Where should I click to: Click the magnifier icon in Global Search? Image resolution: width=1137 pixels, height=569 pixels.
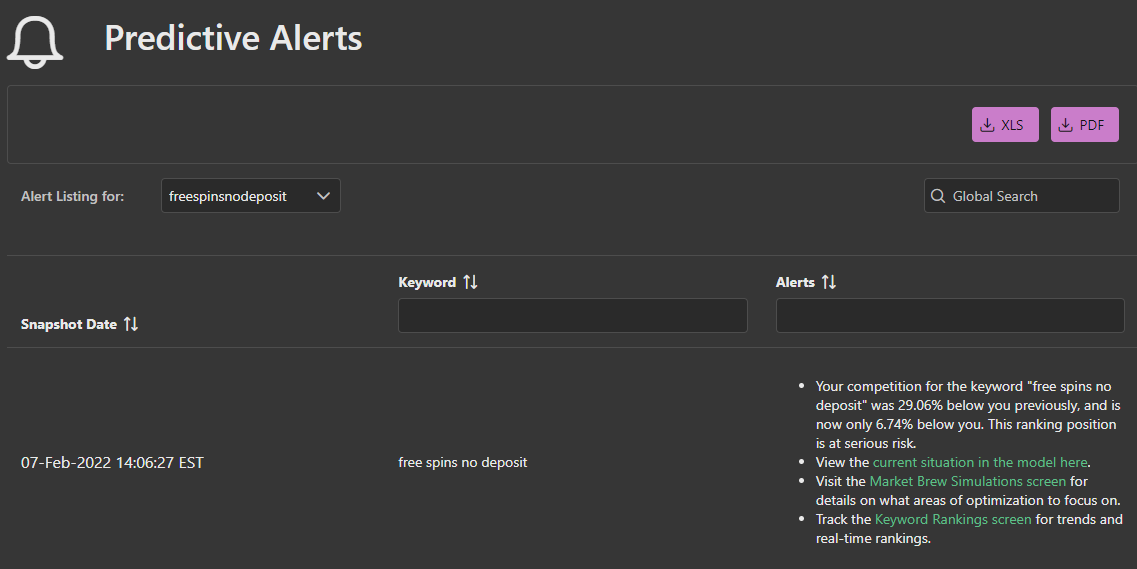click(x=938, y=196)
